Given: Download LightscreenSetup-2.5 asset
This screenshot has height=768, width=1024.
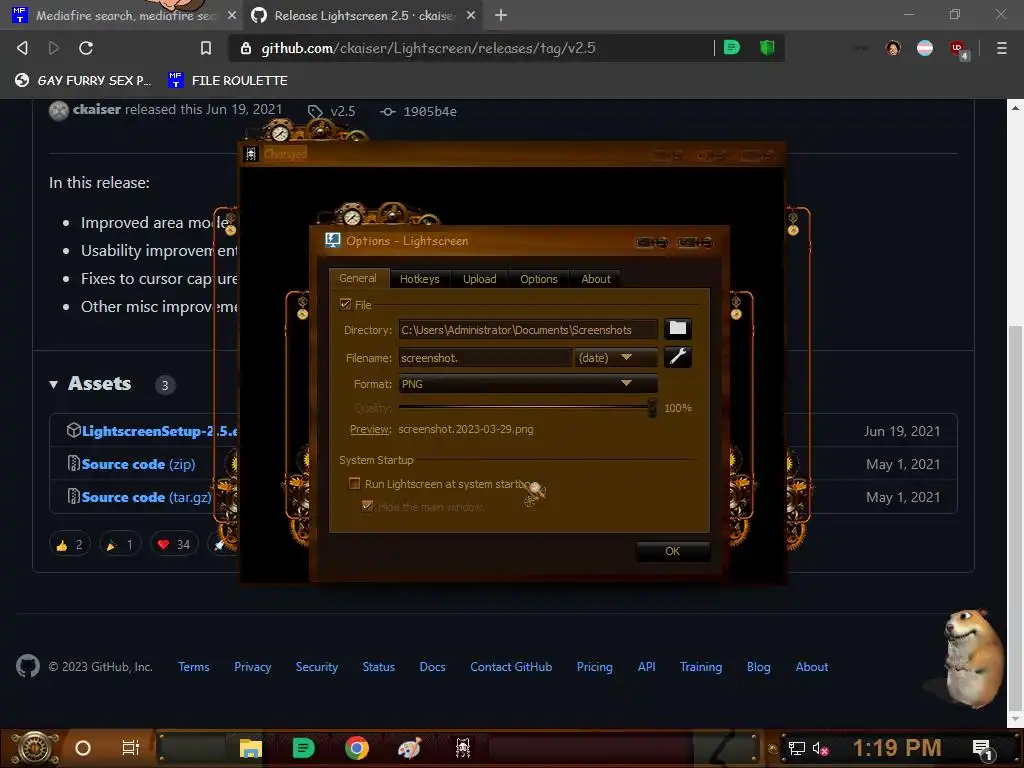Looking at the screenshot, I should pos(159,431).
